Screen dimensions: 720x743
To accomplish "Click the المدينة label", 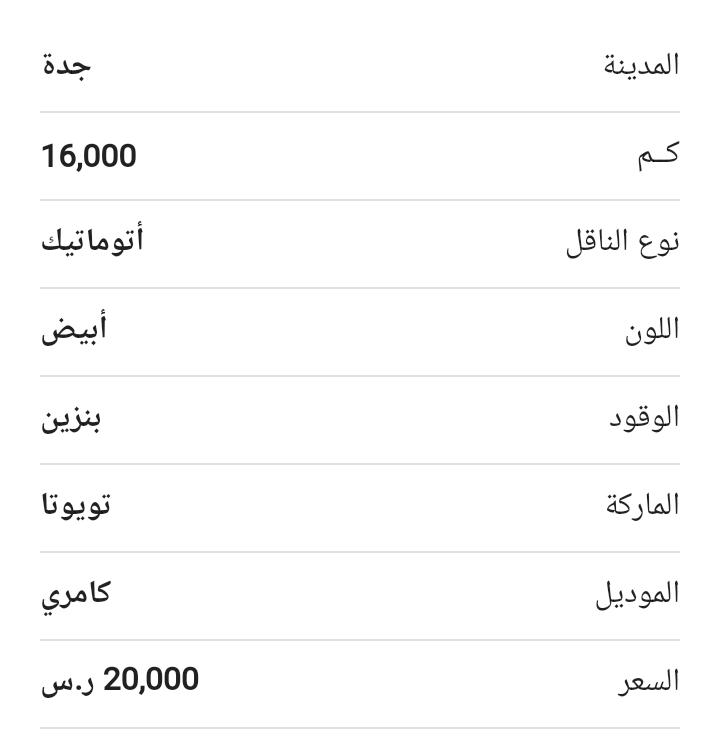I will tap(641, 65).
